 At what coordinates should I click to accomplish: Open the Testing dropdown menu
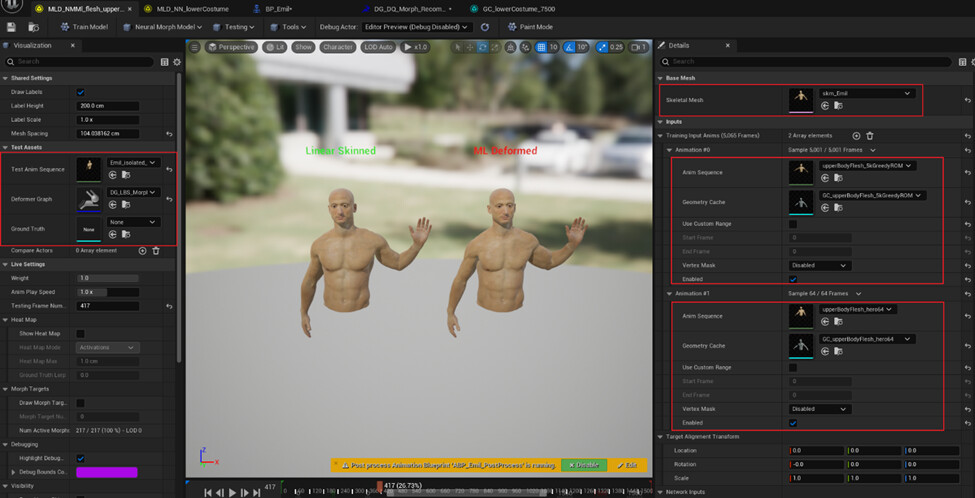233,27
